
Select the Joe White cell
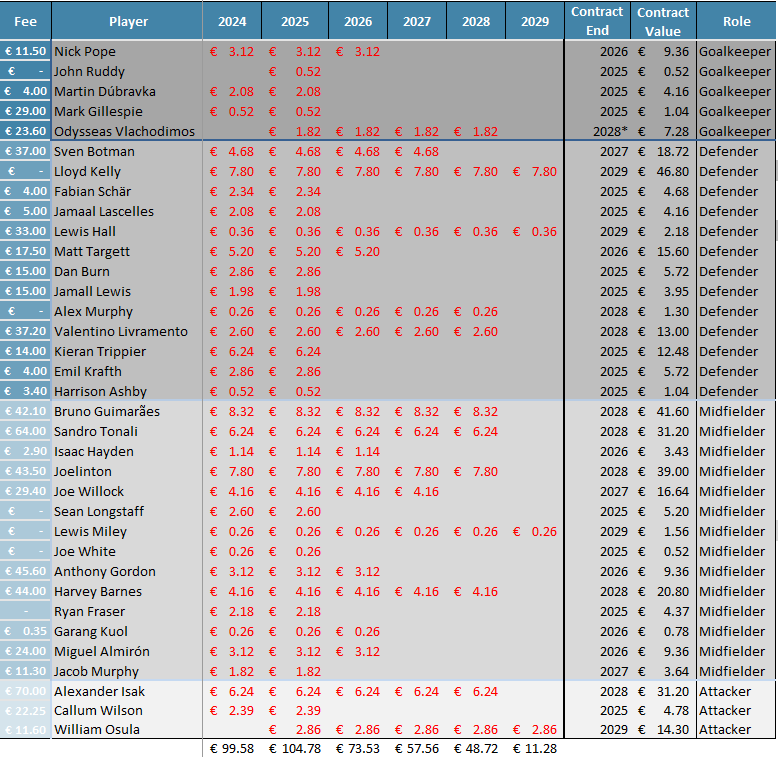click(127, 551)
